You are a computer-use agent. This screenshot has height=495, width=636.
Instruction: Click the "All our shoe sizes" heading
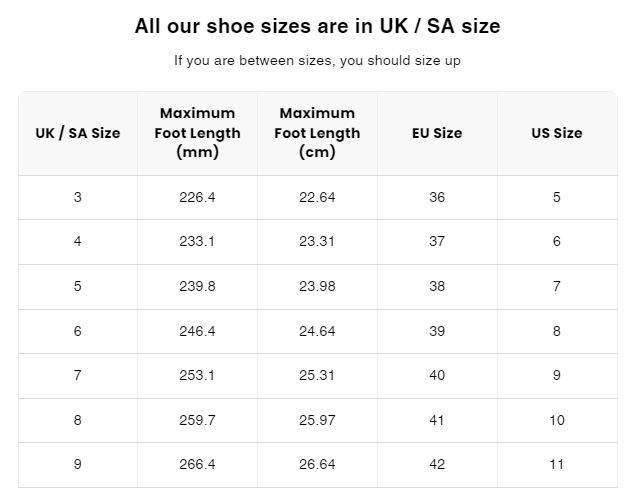317,26
